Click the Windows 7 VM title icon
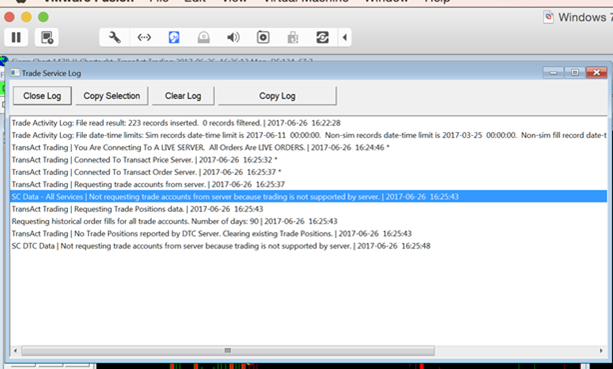Image resolution: width=613 pixels, height=369 pixels. pos(549,17)
